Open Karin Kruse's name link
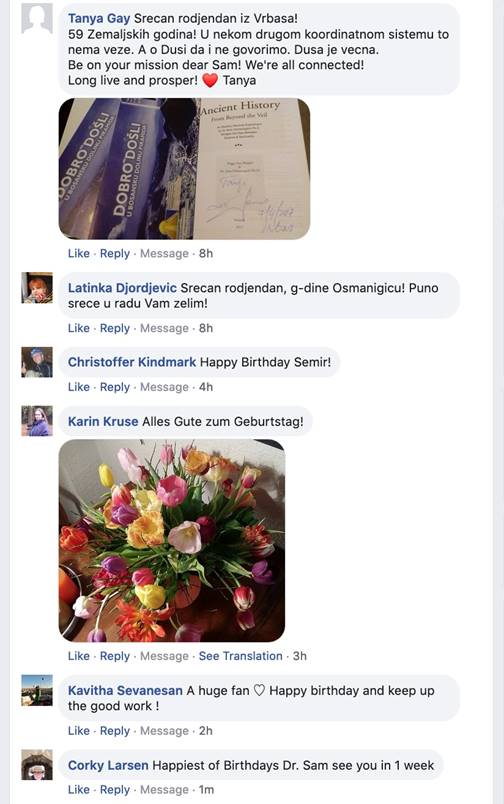This screenshot has height=804, width=504. click(103, 421)
